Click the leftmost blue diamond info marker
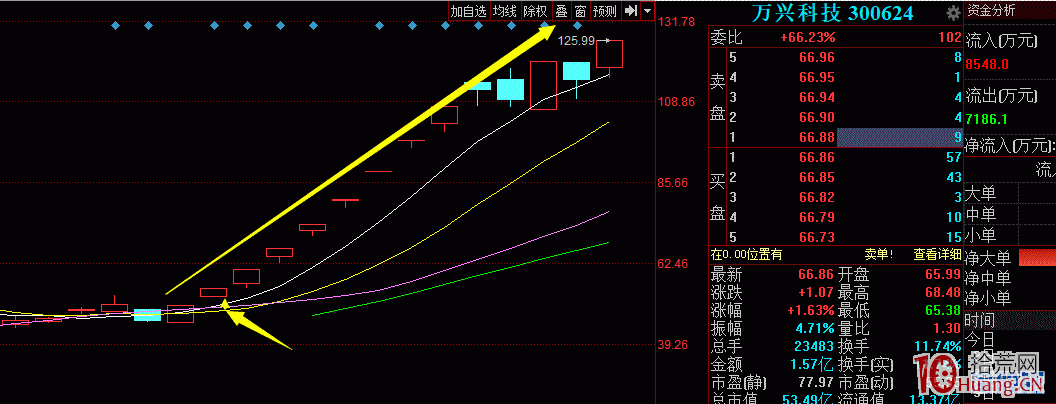The width and height of the screenshot is (1056, 404). point(115,26)
